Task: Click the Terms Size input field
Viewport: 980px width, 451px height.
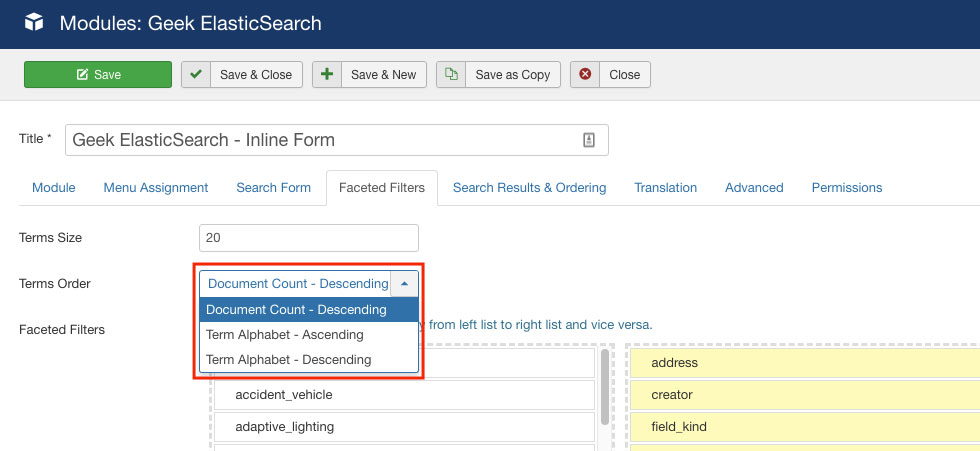Action: tap(309, 238)
